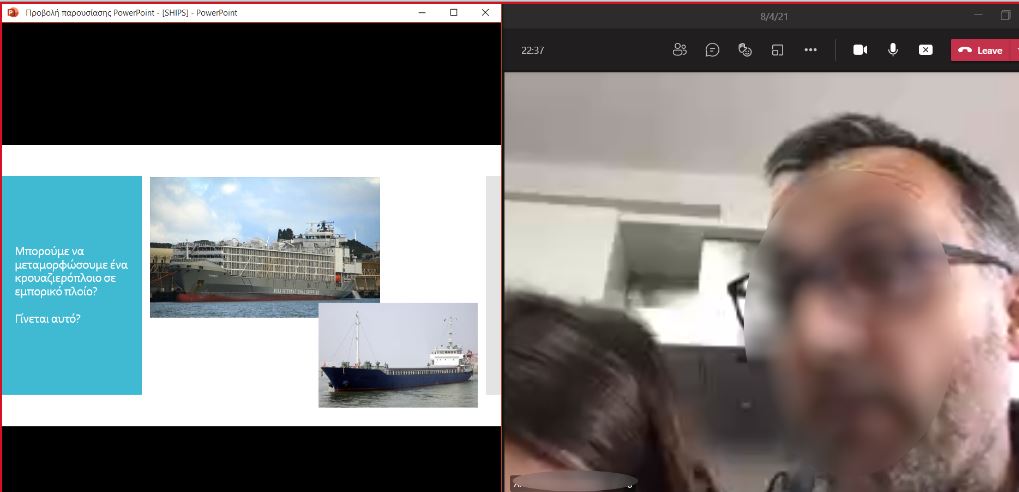Screen dimensions: 1019x492
Task: Close the PowerPoint slideshow window
Action: coord(485,12)
